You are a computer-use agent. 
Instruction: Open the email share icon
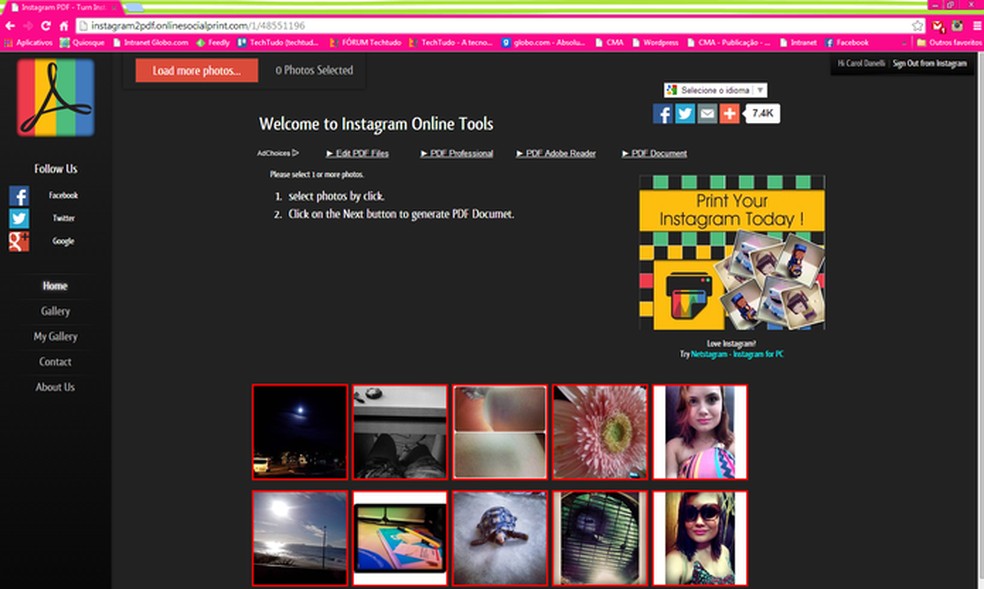706,113
